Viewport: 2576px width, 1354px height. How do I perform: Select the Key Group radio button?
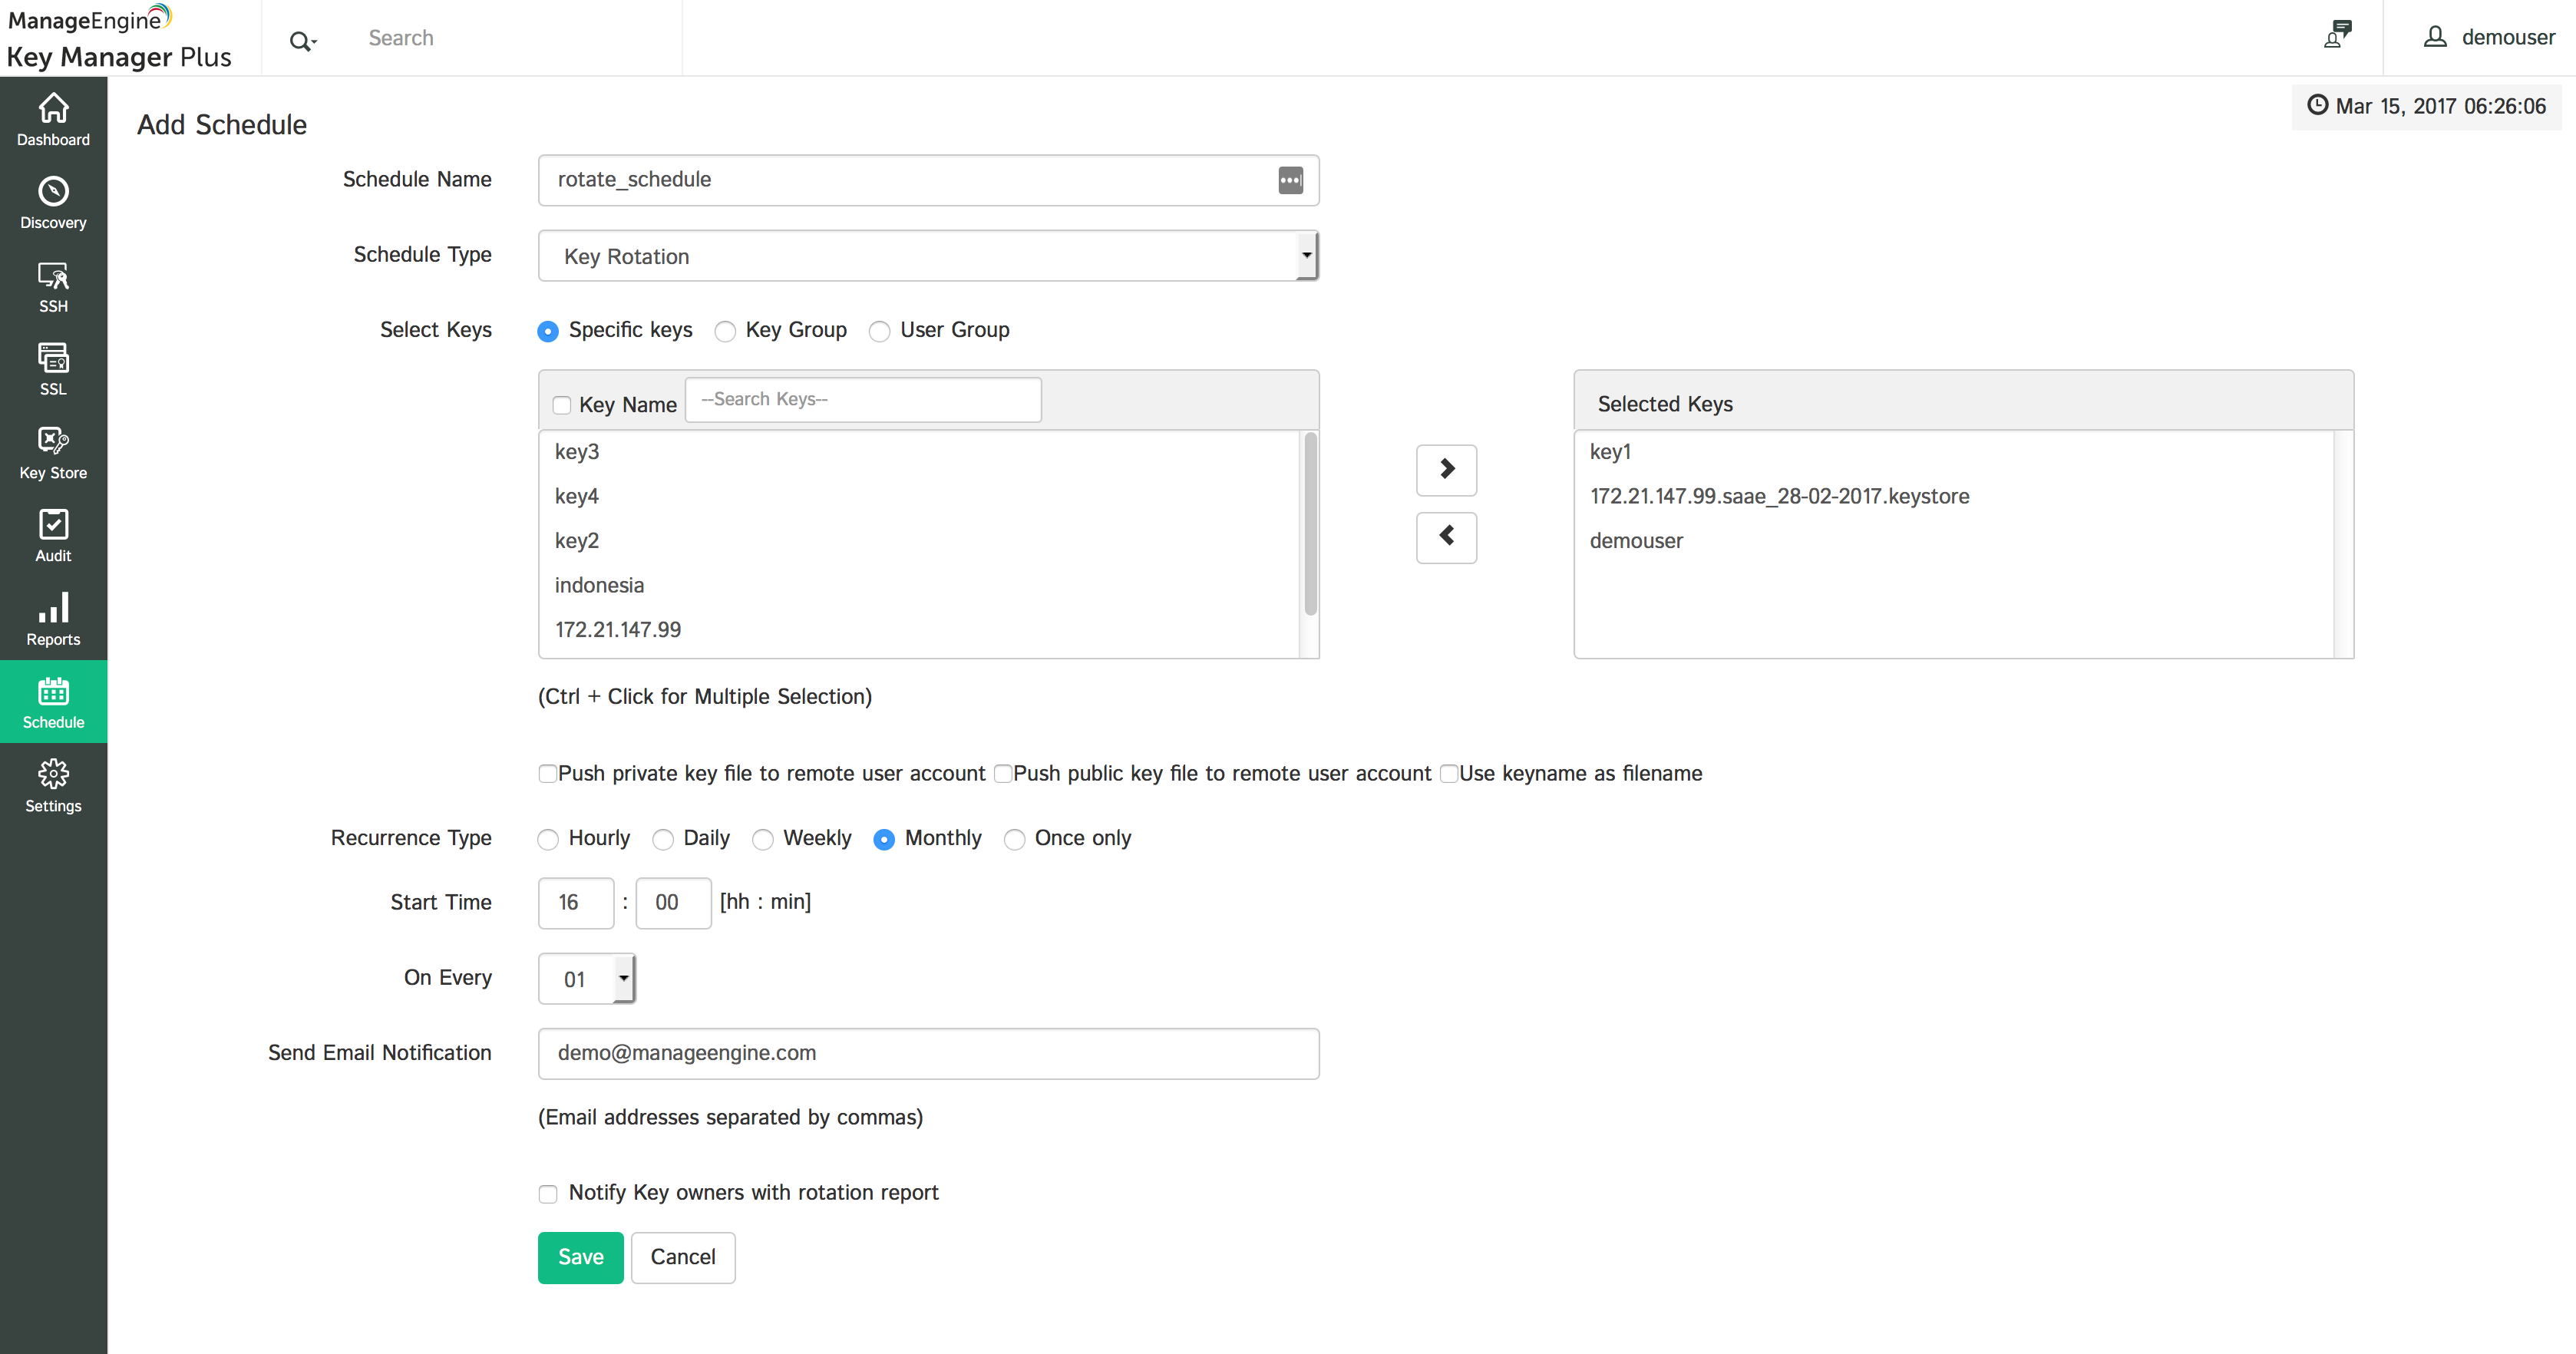click(725, 331)
